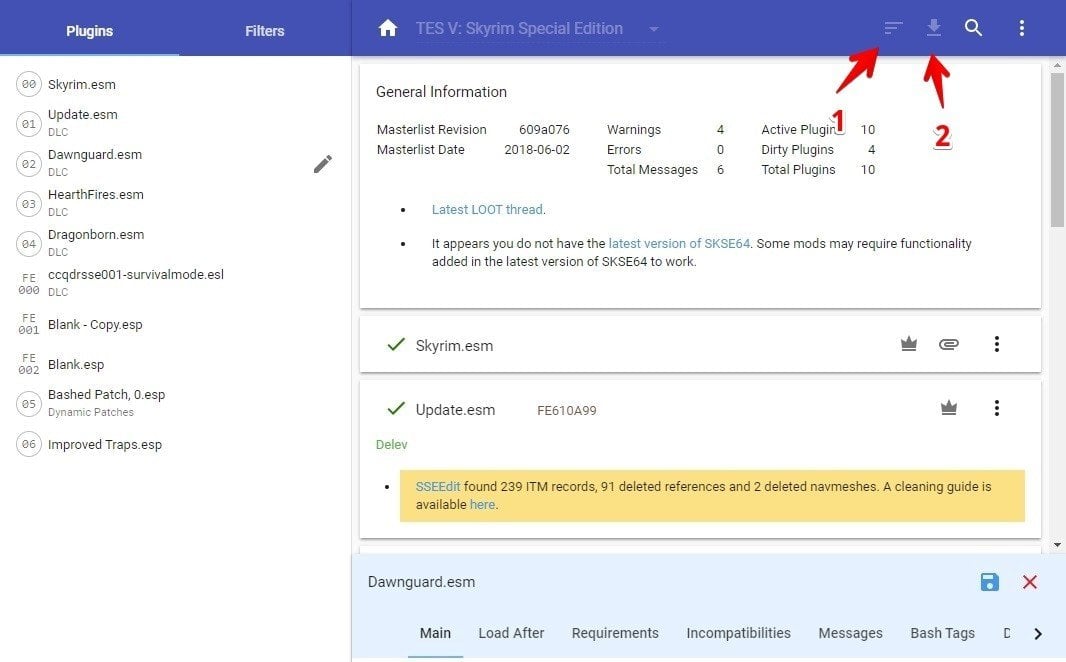
Task: Cancel Dawnguard.esm editing with red X
Action: (x=1030, y=582)
